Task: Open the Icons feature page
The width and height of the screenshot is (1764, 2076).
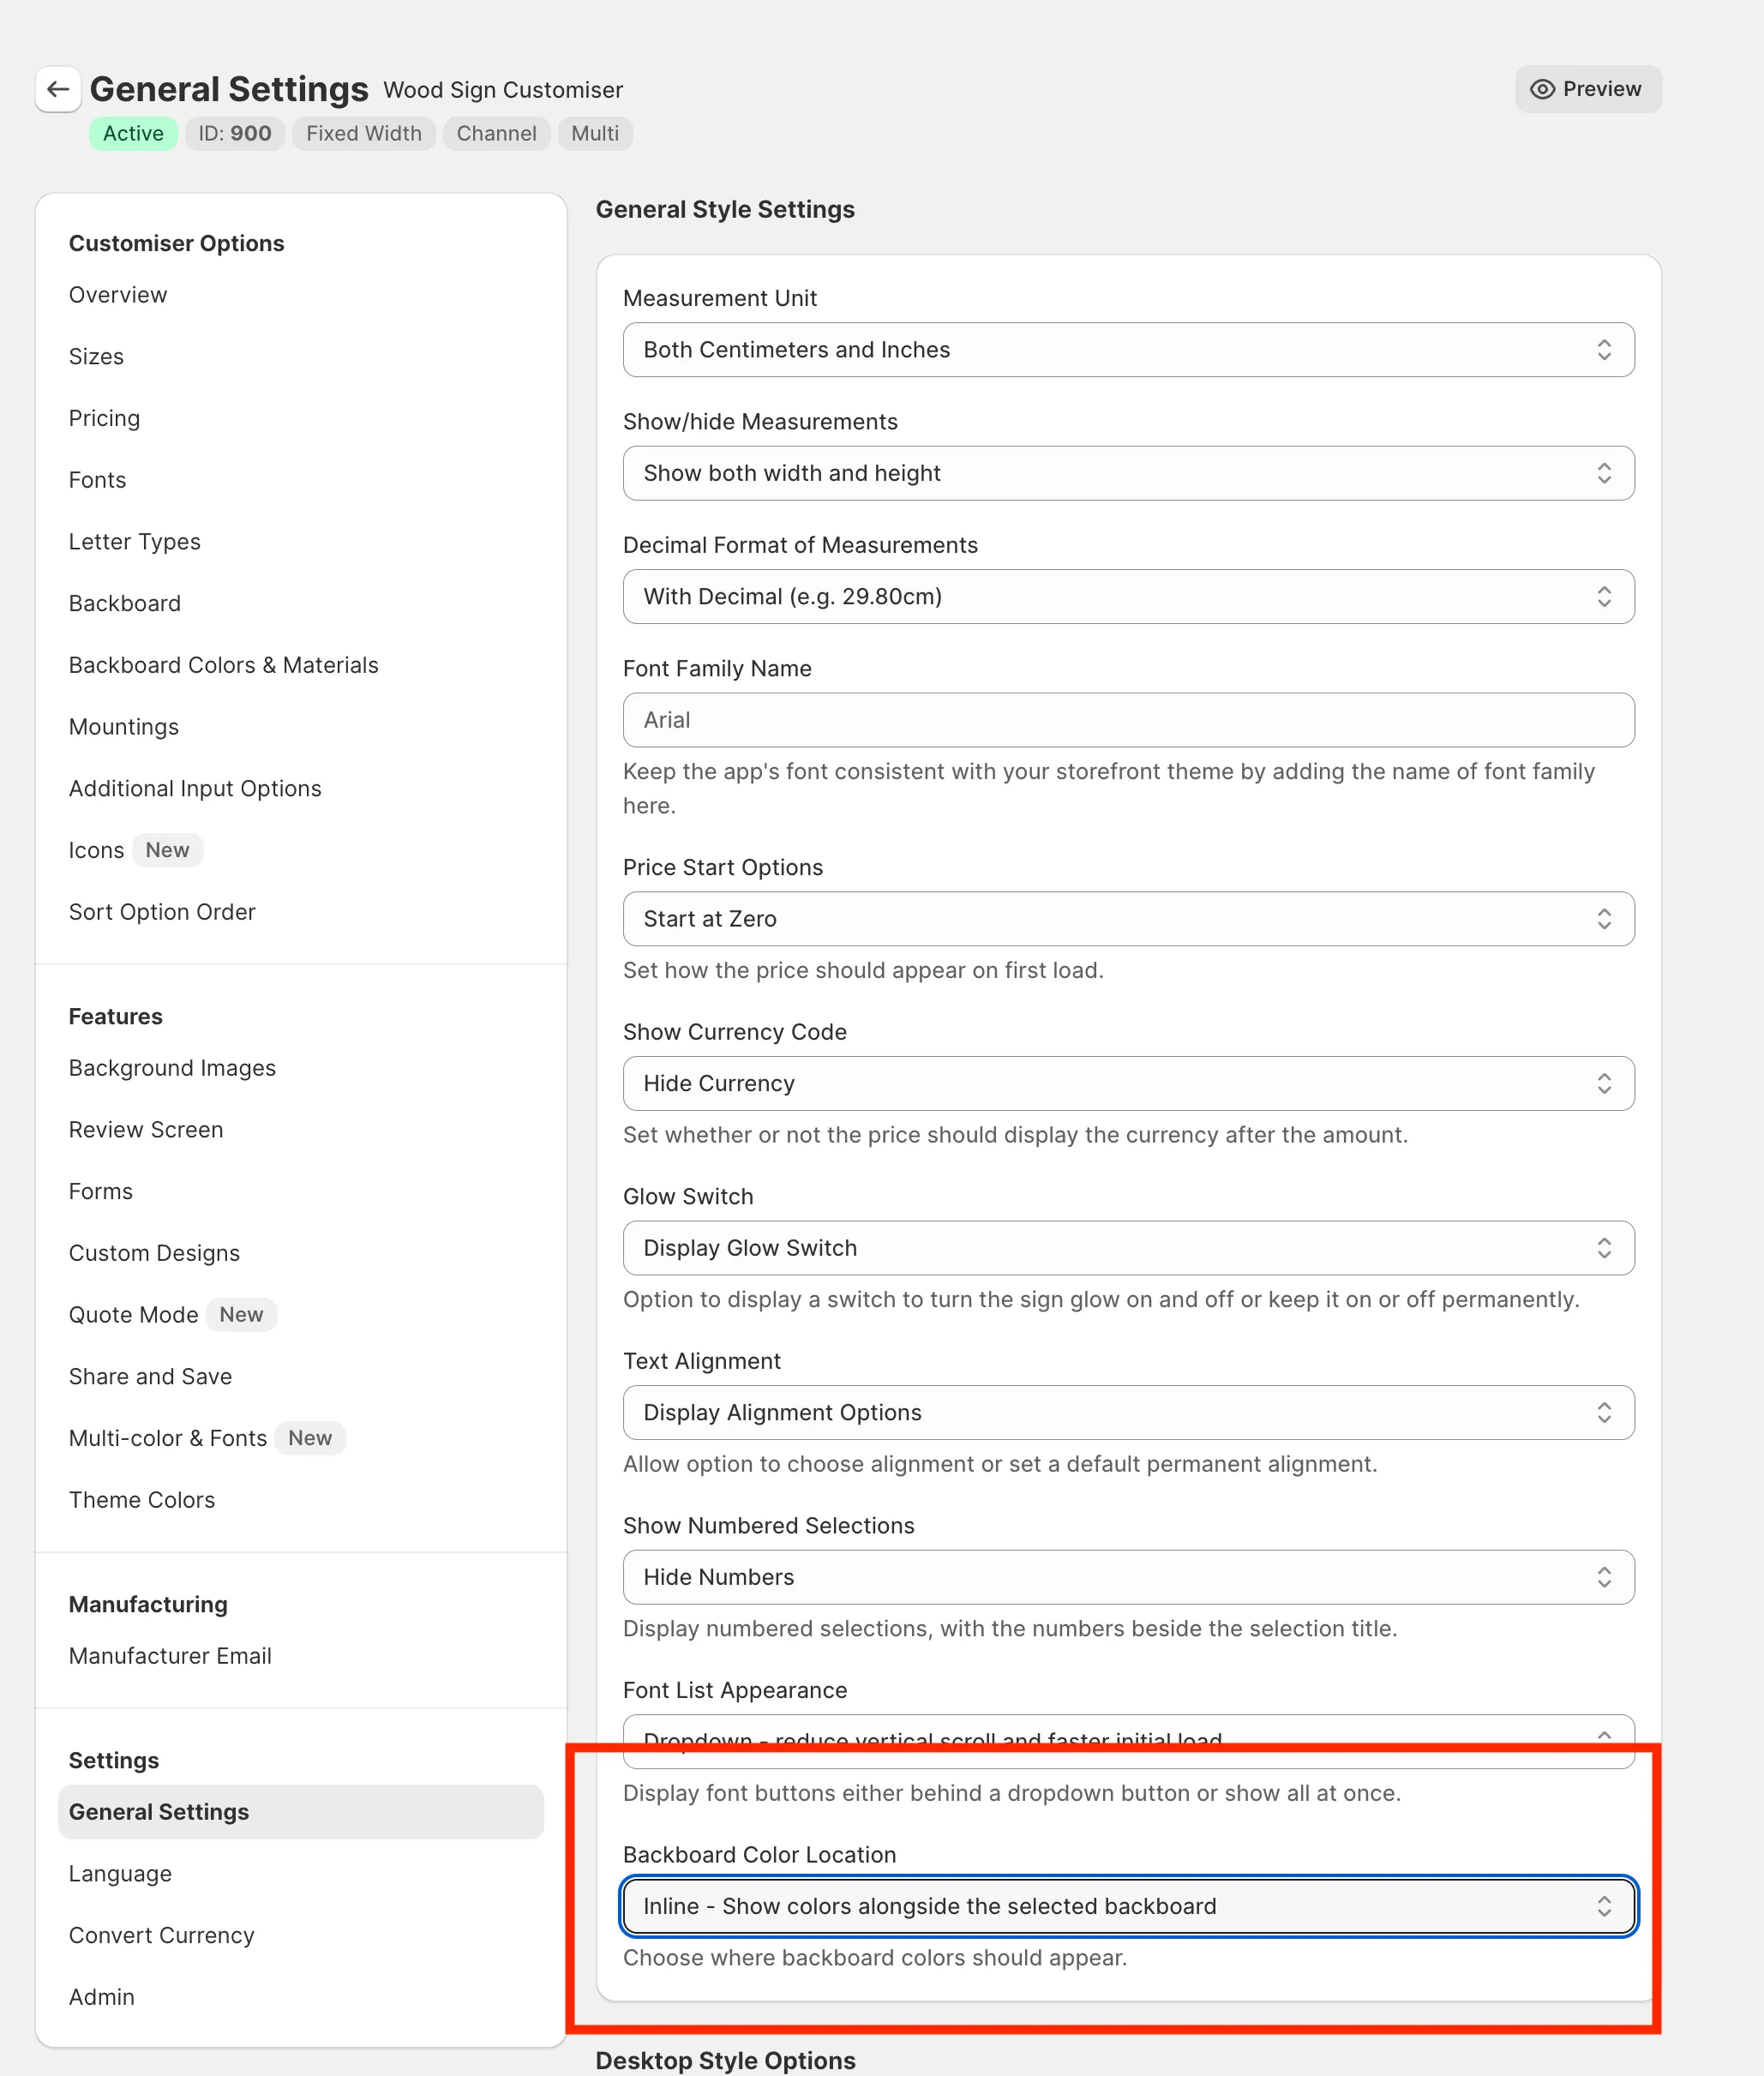Action: coord(96,849)
